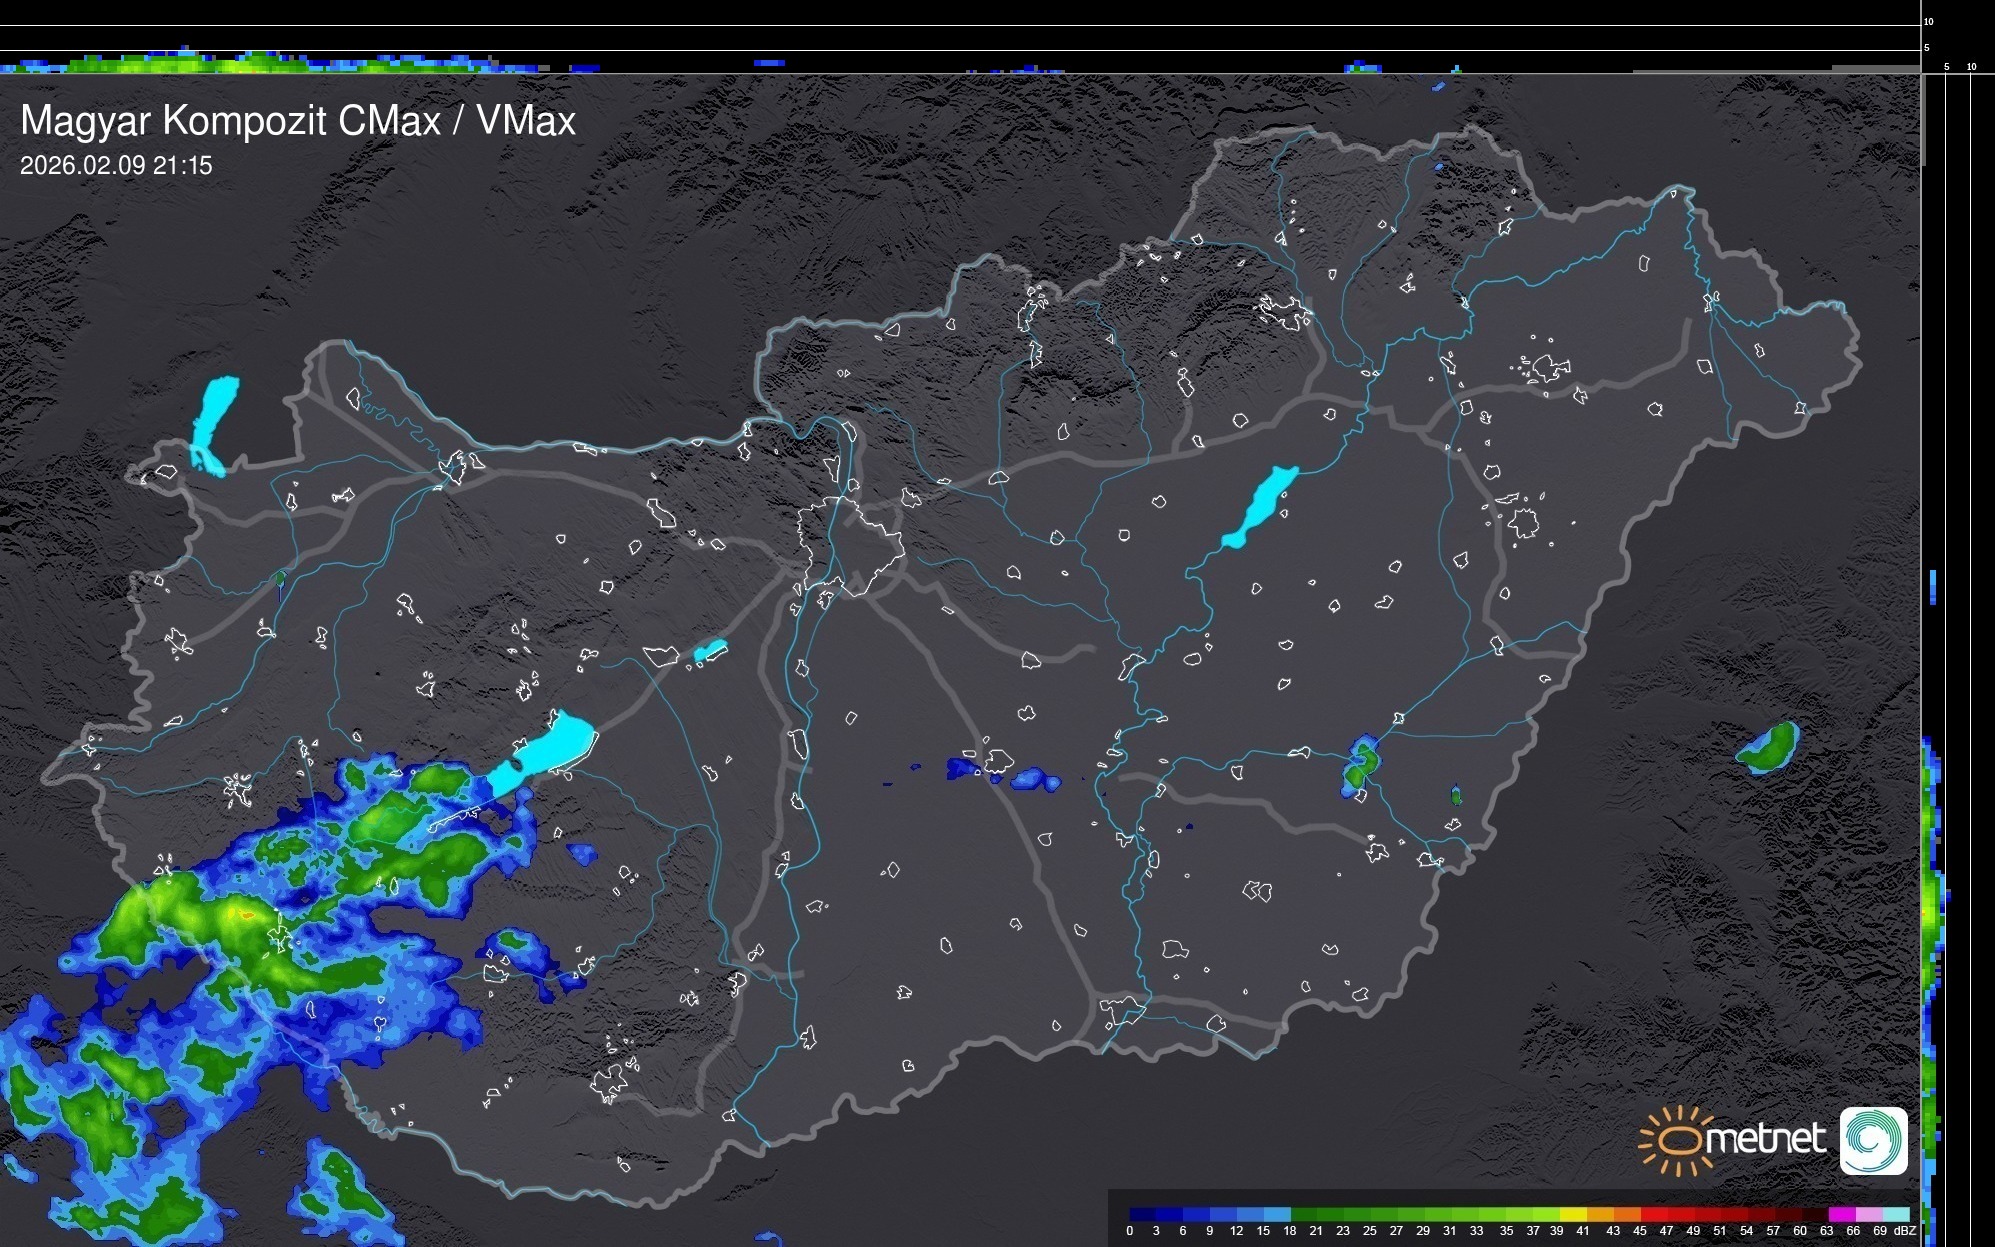Screen dimensions: 1995x1247
Task: Click the teal spiral app icon
Action: 1873,1140
